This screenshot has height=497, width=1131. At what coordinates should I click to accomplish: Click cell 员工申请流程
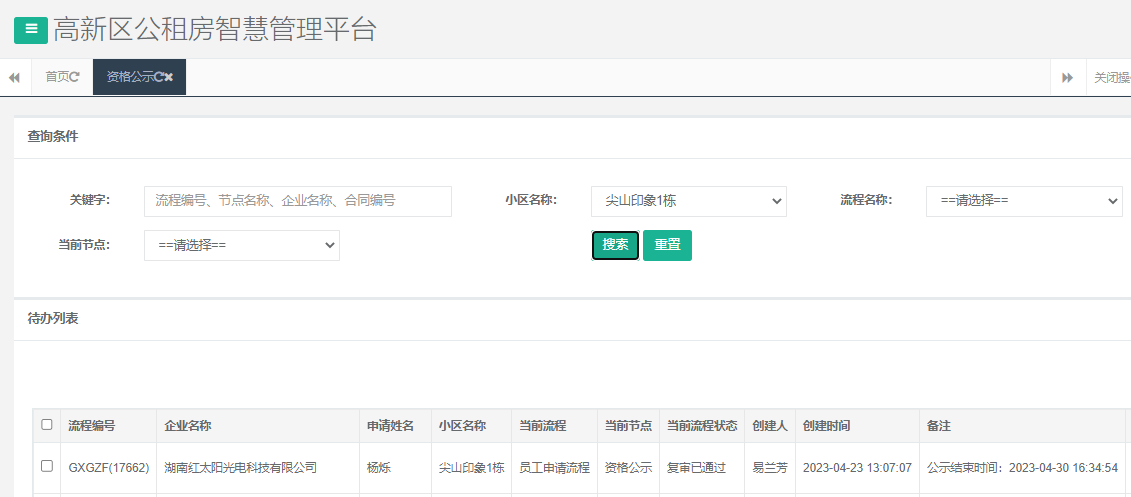(555, 467)
